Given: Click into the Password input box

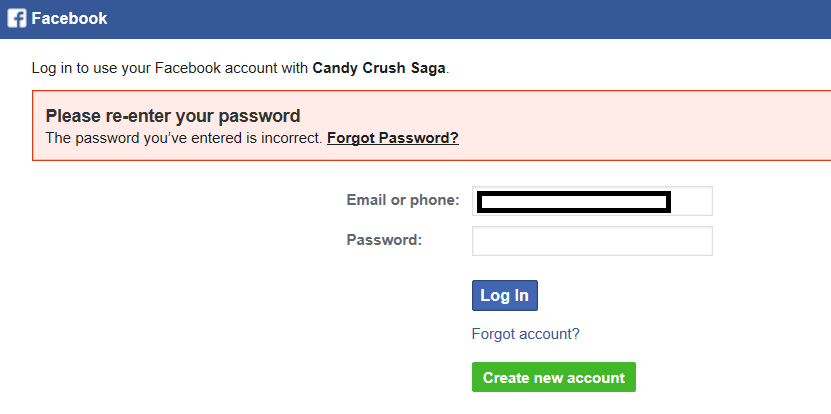Looking at the screenshot, I should pyautogui.click(x=592, y=241).
